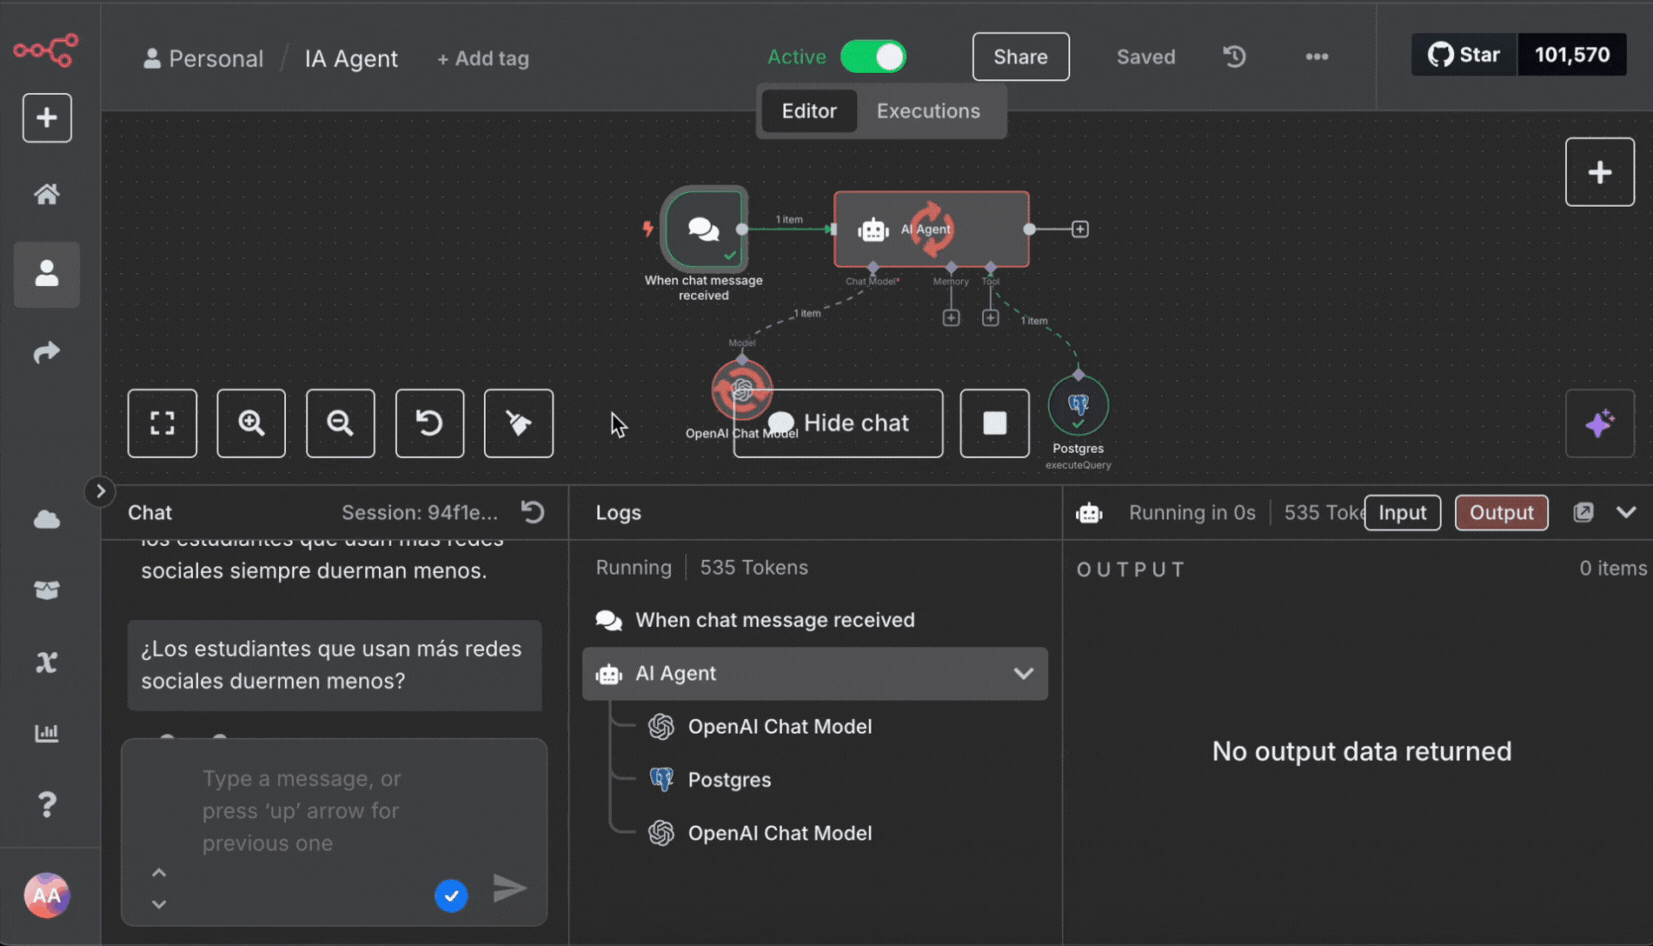The height and width of the screenshot is (946, 1653).
Task: Click the sidebar plus create button
Action: click(47, 118)
